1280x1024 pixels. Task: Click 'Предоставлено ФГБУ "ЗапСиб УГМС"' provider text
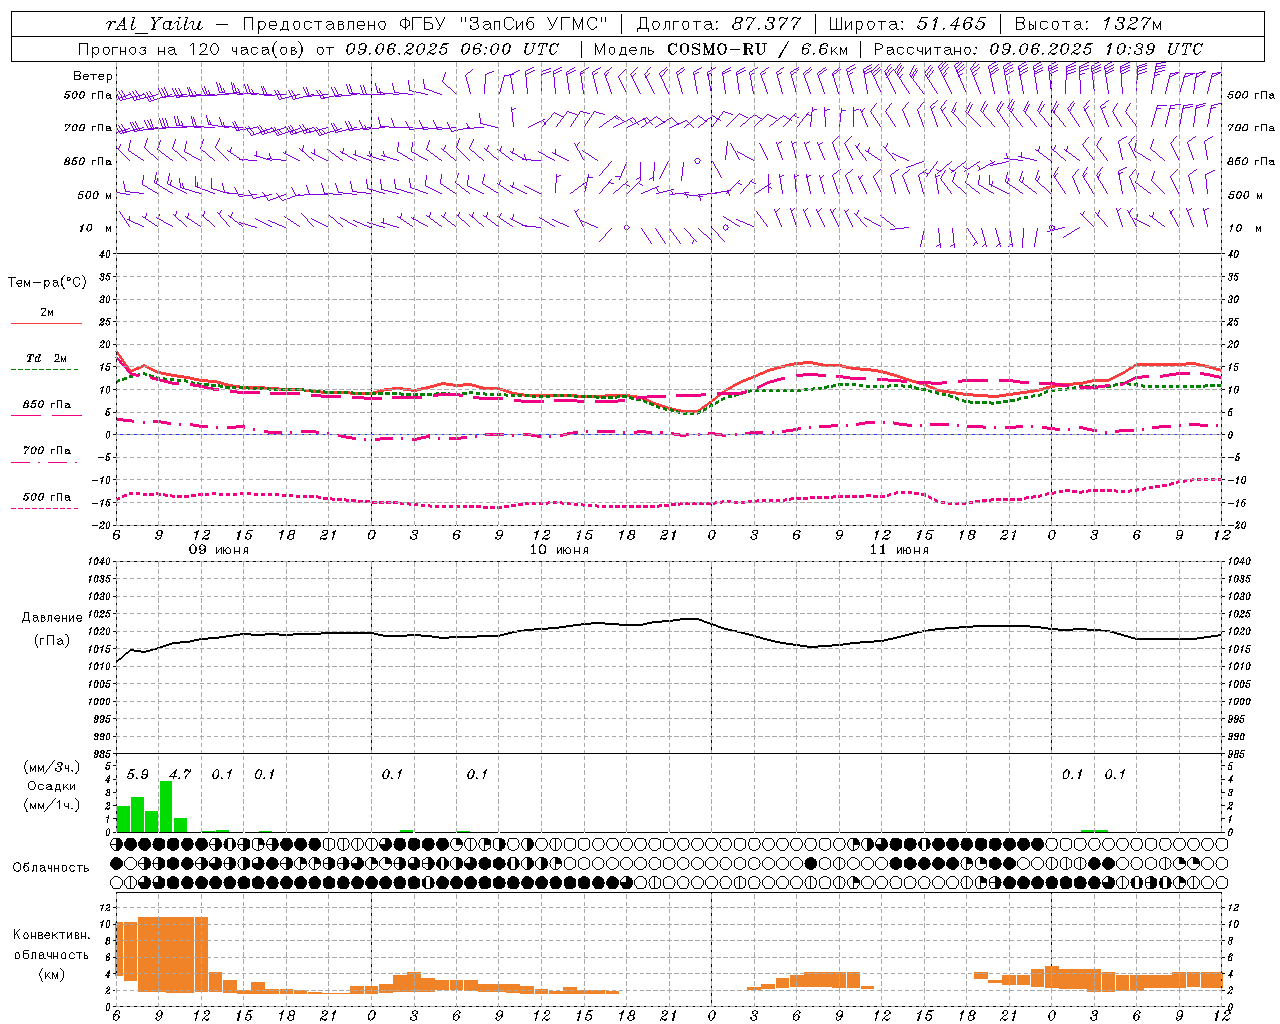coord(425,24)
